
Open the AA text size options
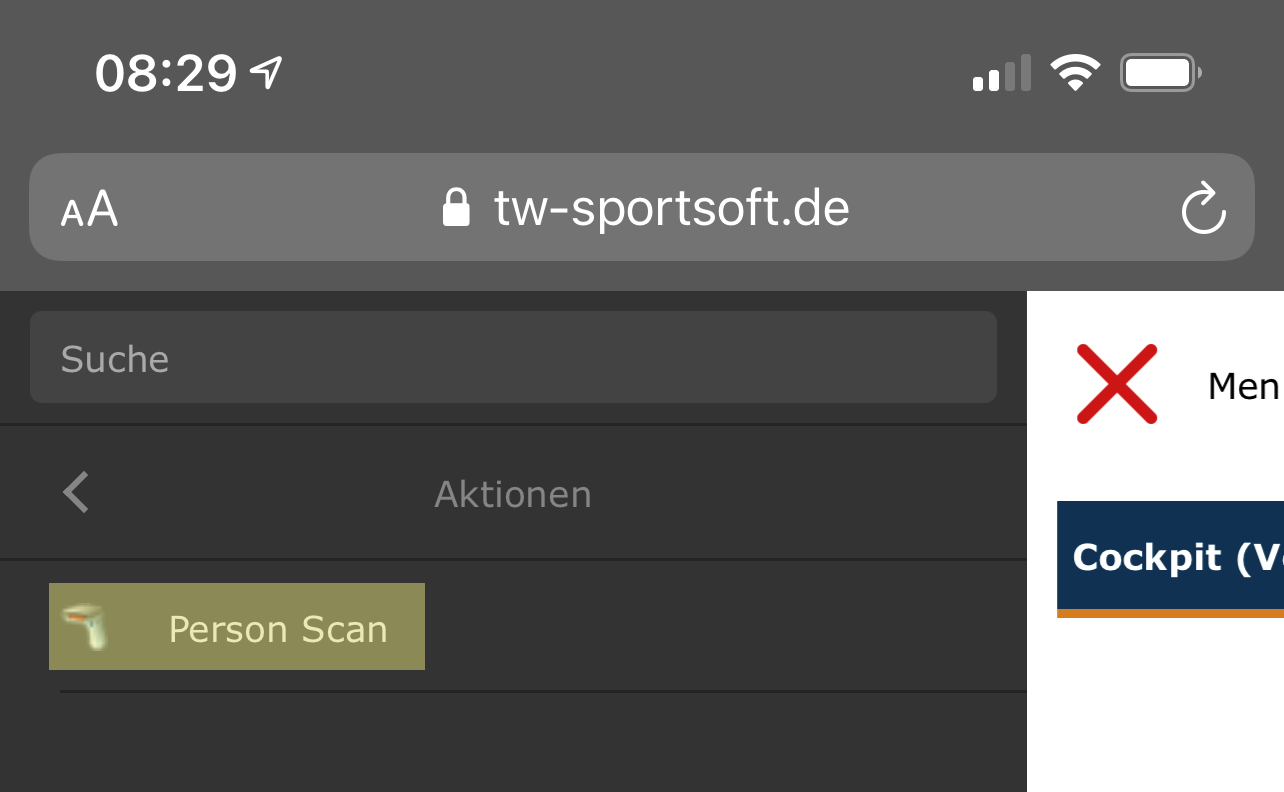tap(90, 209)
